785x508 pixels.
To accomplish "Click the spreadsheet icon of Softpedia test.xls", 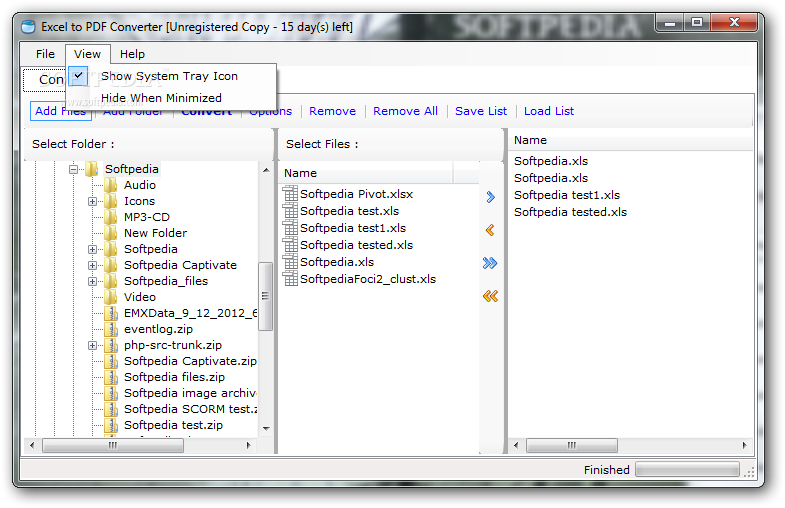I will pyautogui.click(x=290, y=211).
